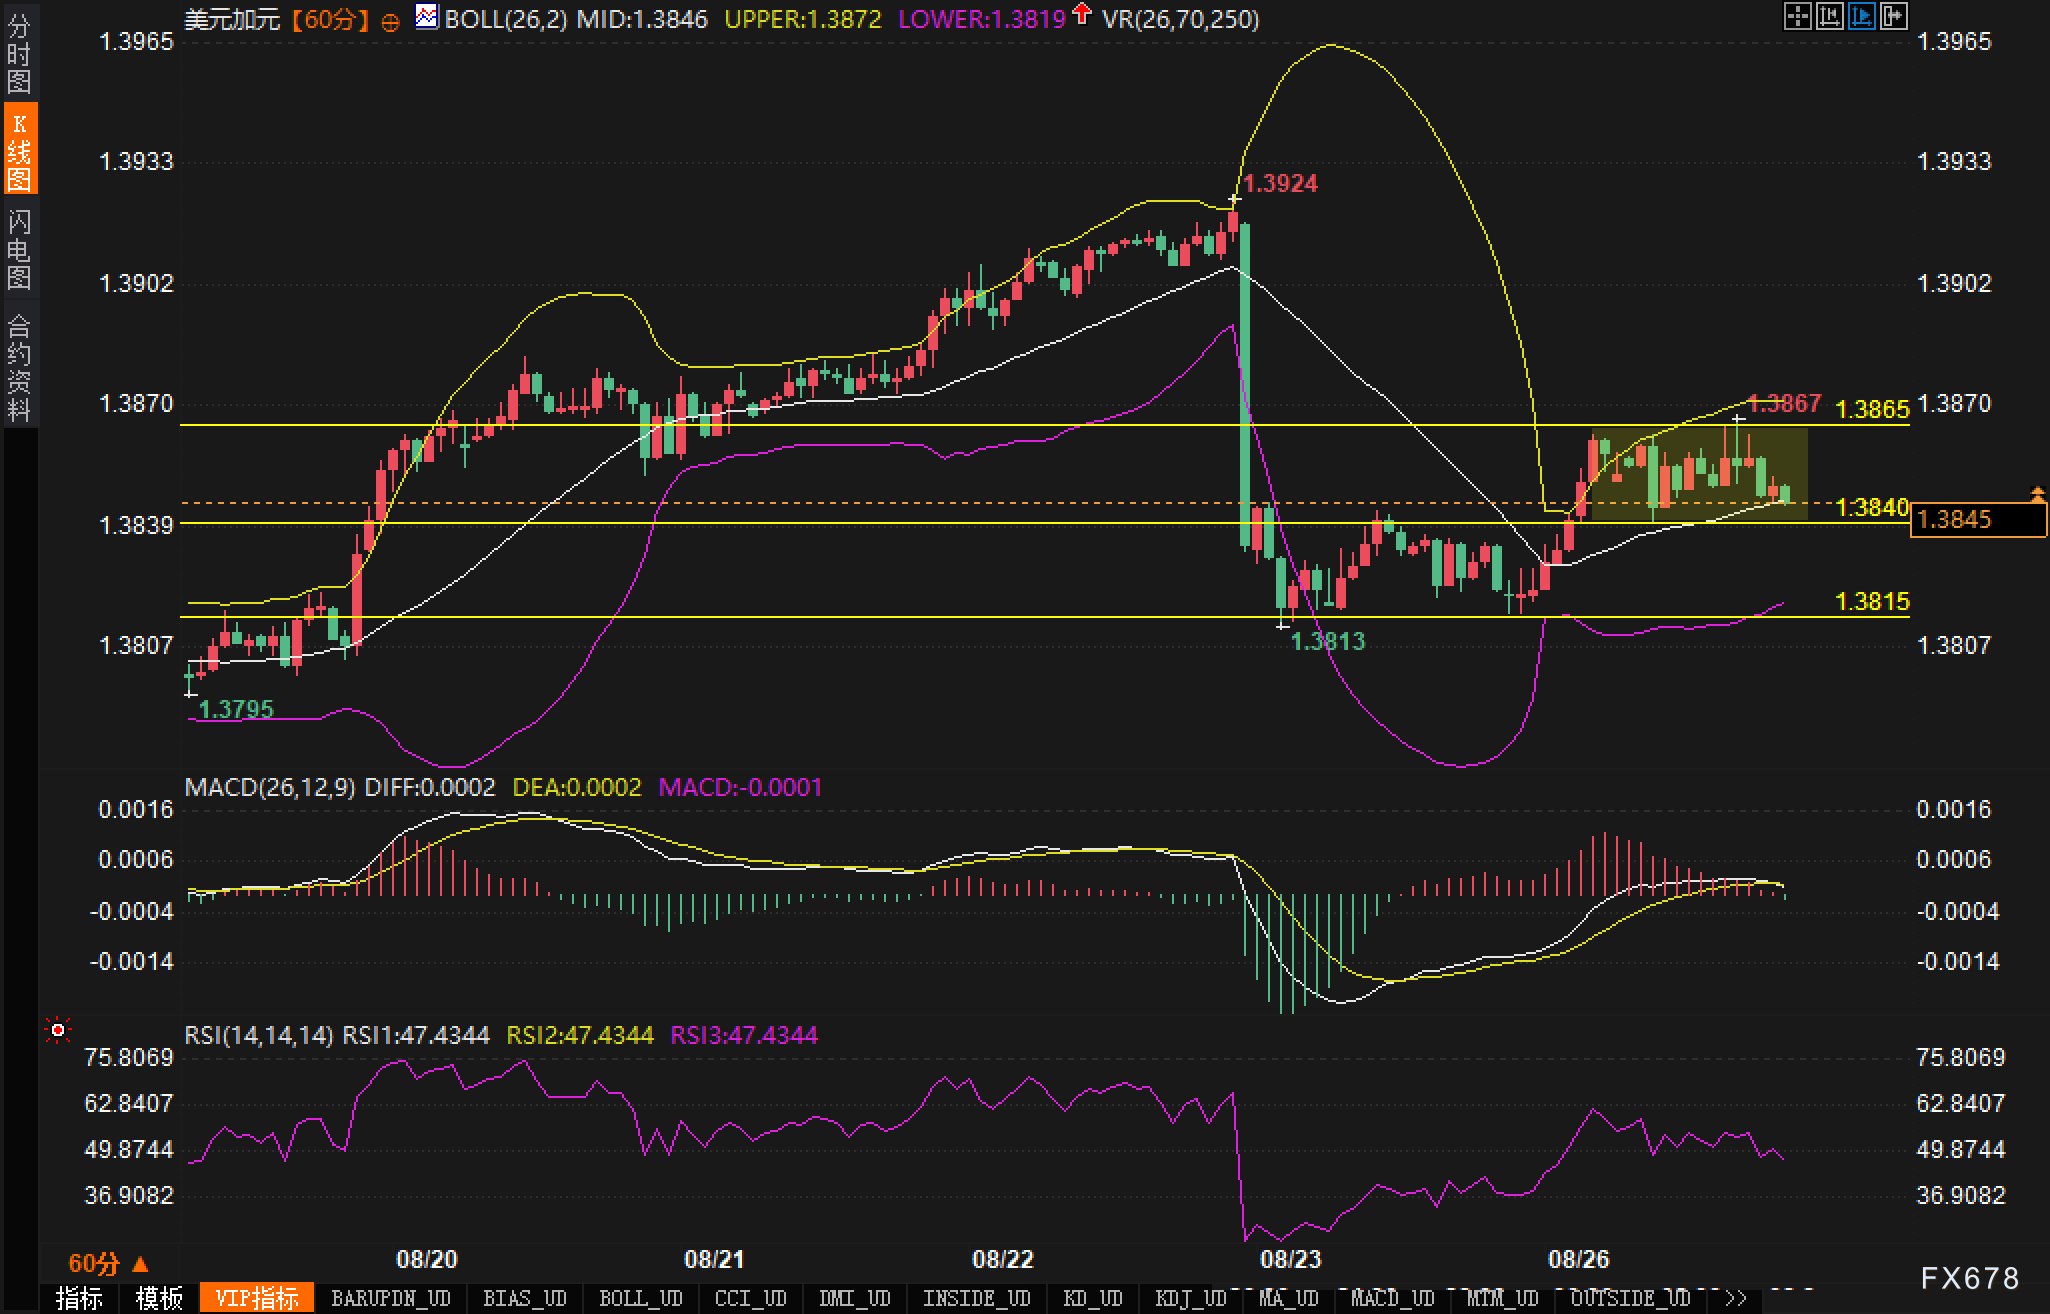Toggle the blue highlighted chart play icon
The height and width of the screenshot is (1314, 2050).
tap(1862, 16)
